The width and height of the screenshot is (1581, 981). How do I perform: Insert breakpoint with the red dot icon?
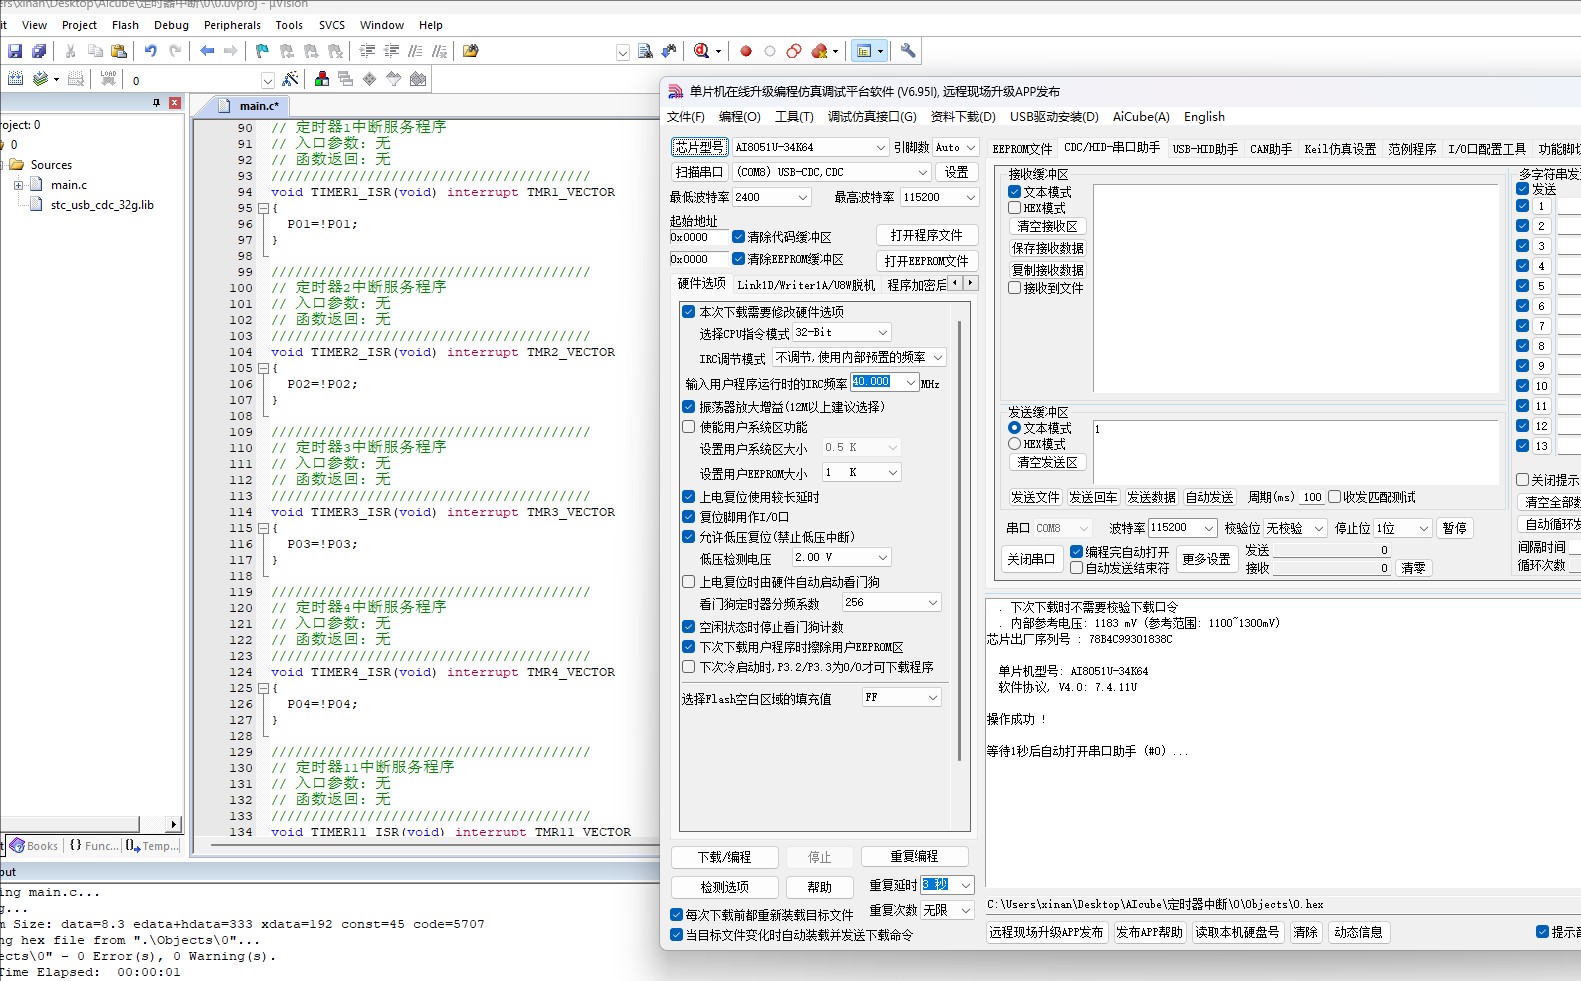[746, 51]
